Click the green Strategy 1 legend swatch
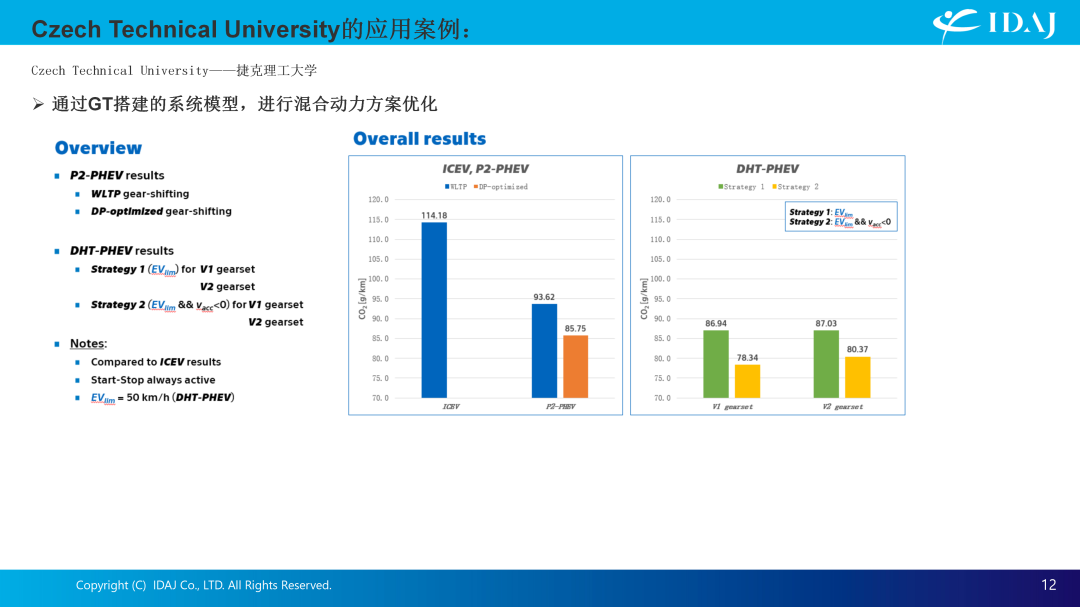Image resolution: width=1080 pixels, height=607 pixels. coord(720,187)
